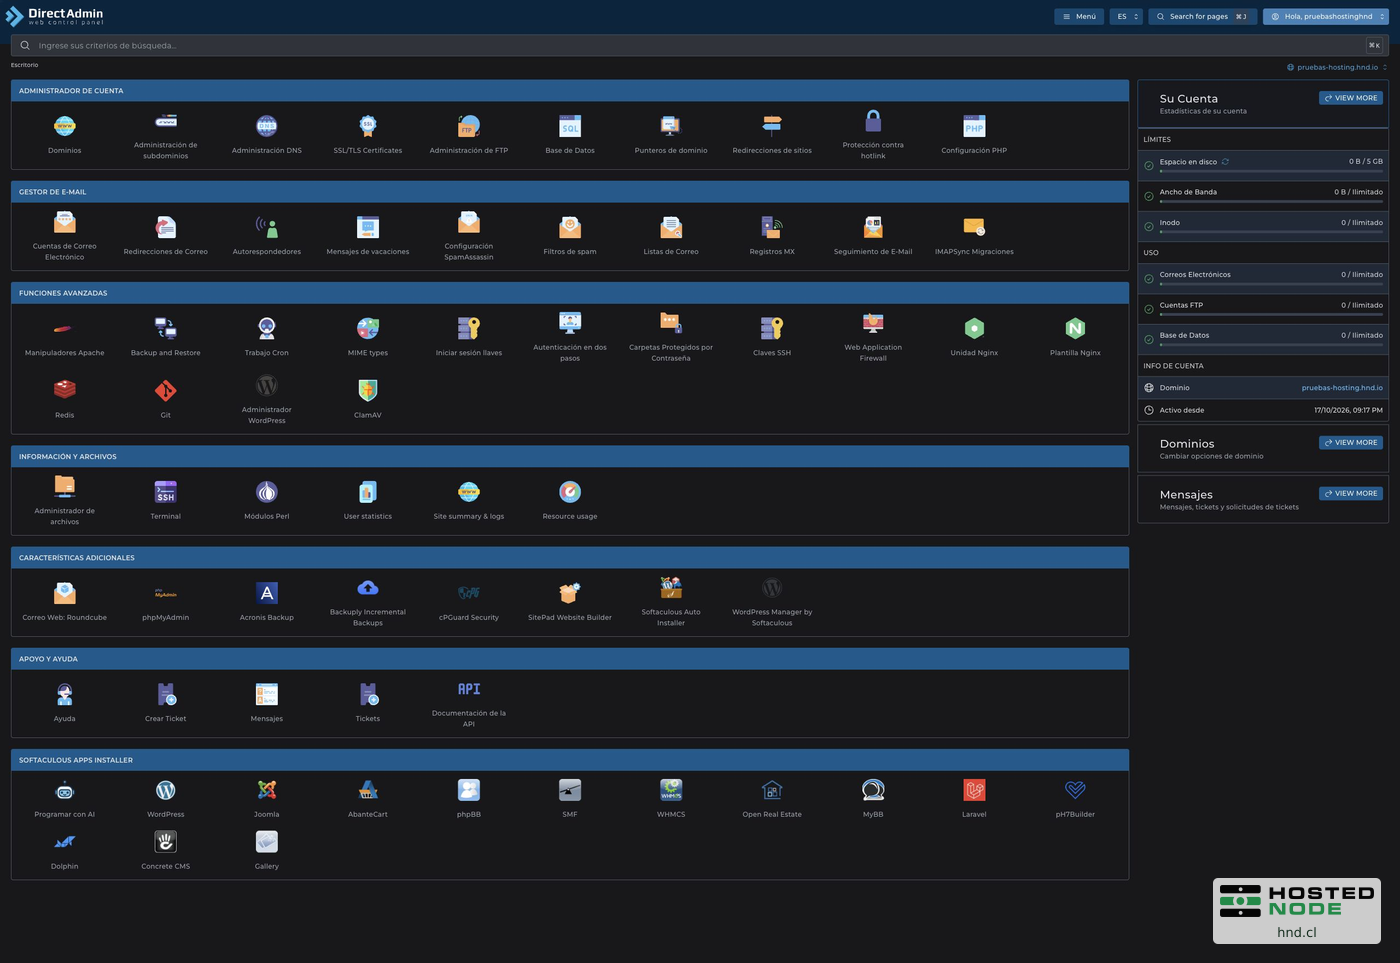Screen dimensions: 1400x963
Task: Open Cuentas de Correo Electrónico
Action: tap(64, 222)
